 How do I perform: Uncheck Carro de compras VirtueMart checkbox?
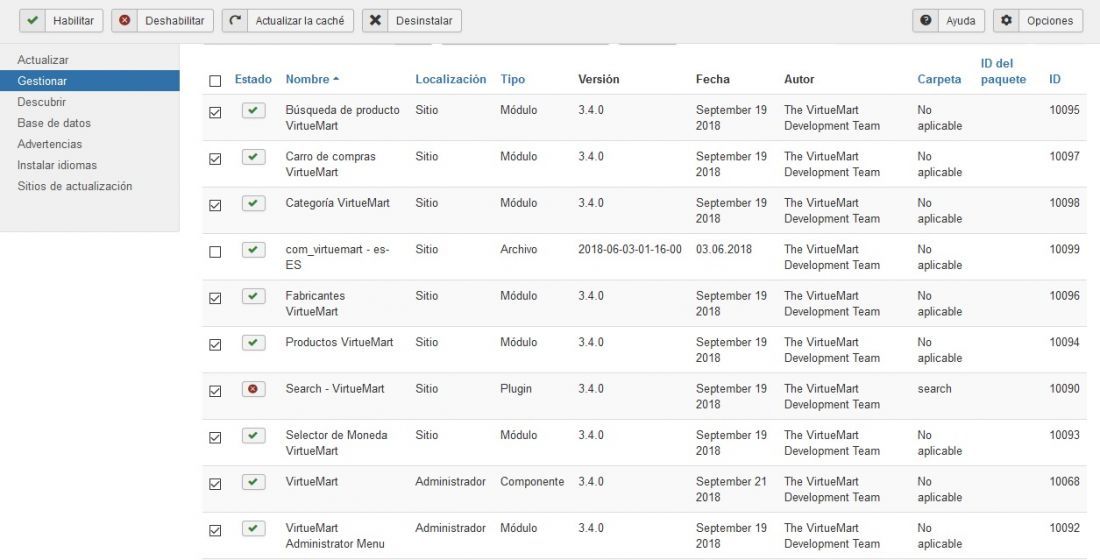215,159
